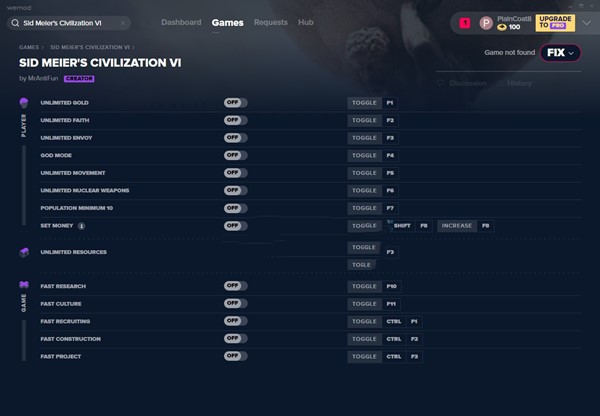
Task: Click the F5 key for Unlimited Movement
Action: click(390, 173)
